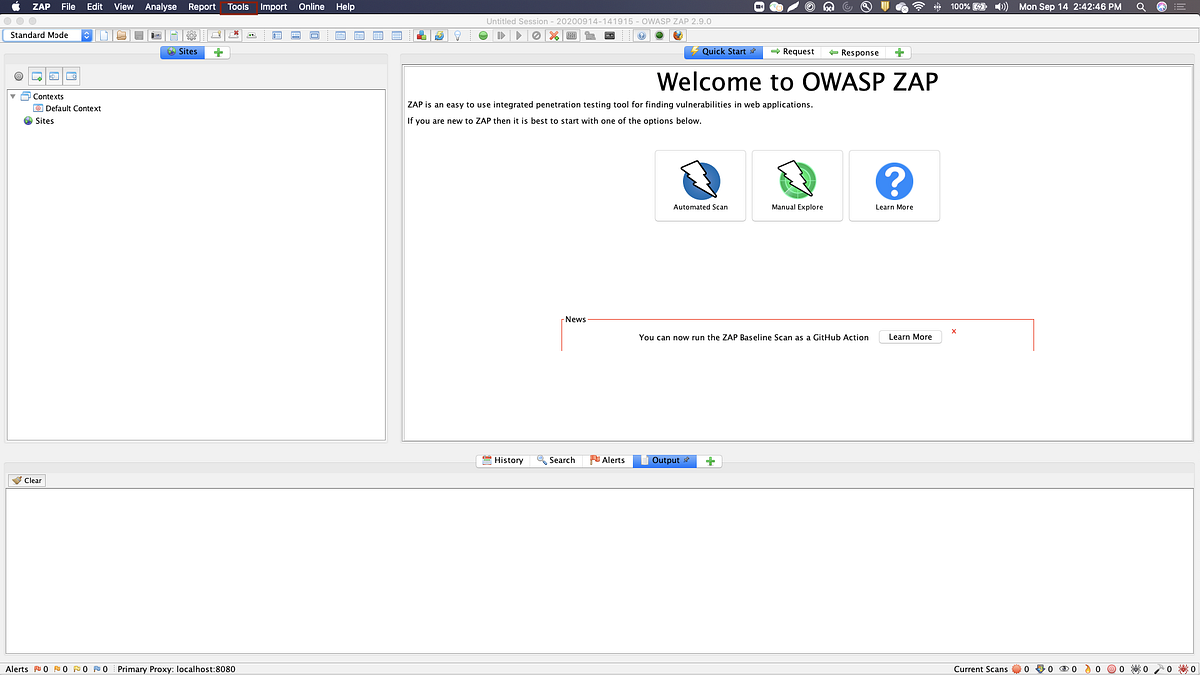Clear the Output panel
The image size is (1200, 675).
(x=25, y=480)
